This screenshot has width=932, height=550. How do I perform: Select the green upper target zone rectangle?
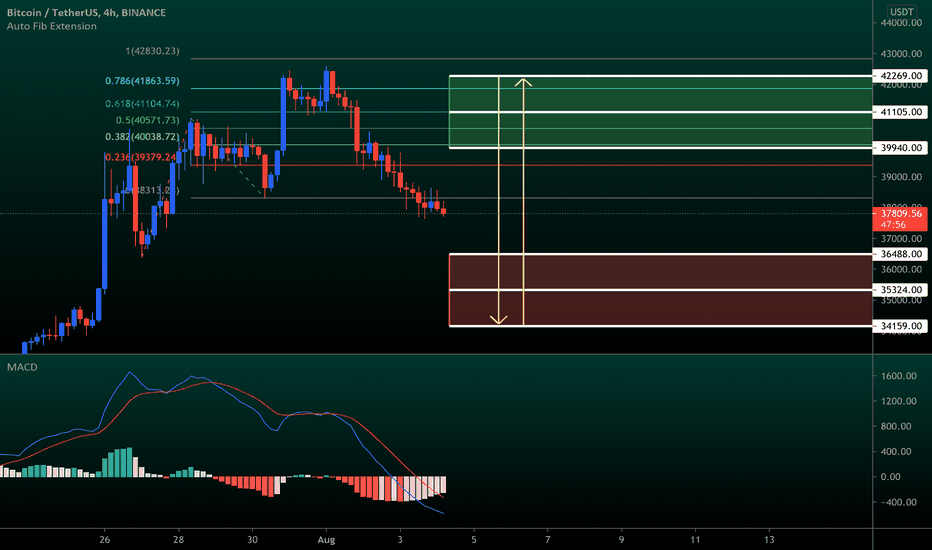click(x=660, y=112)
